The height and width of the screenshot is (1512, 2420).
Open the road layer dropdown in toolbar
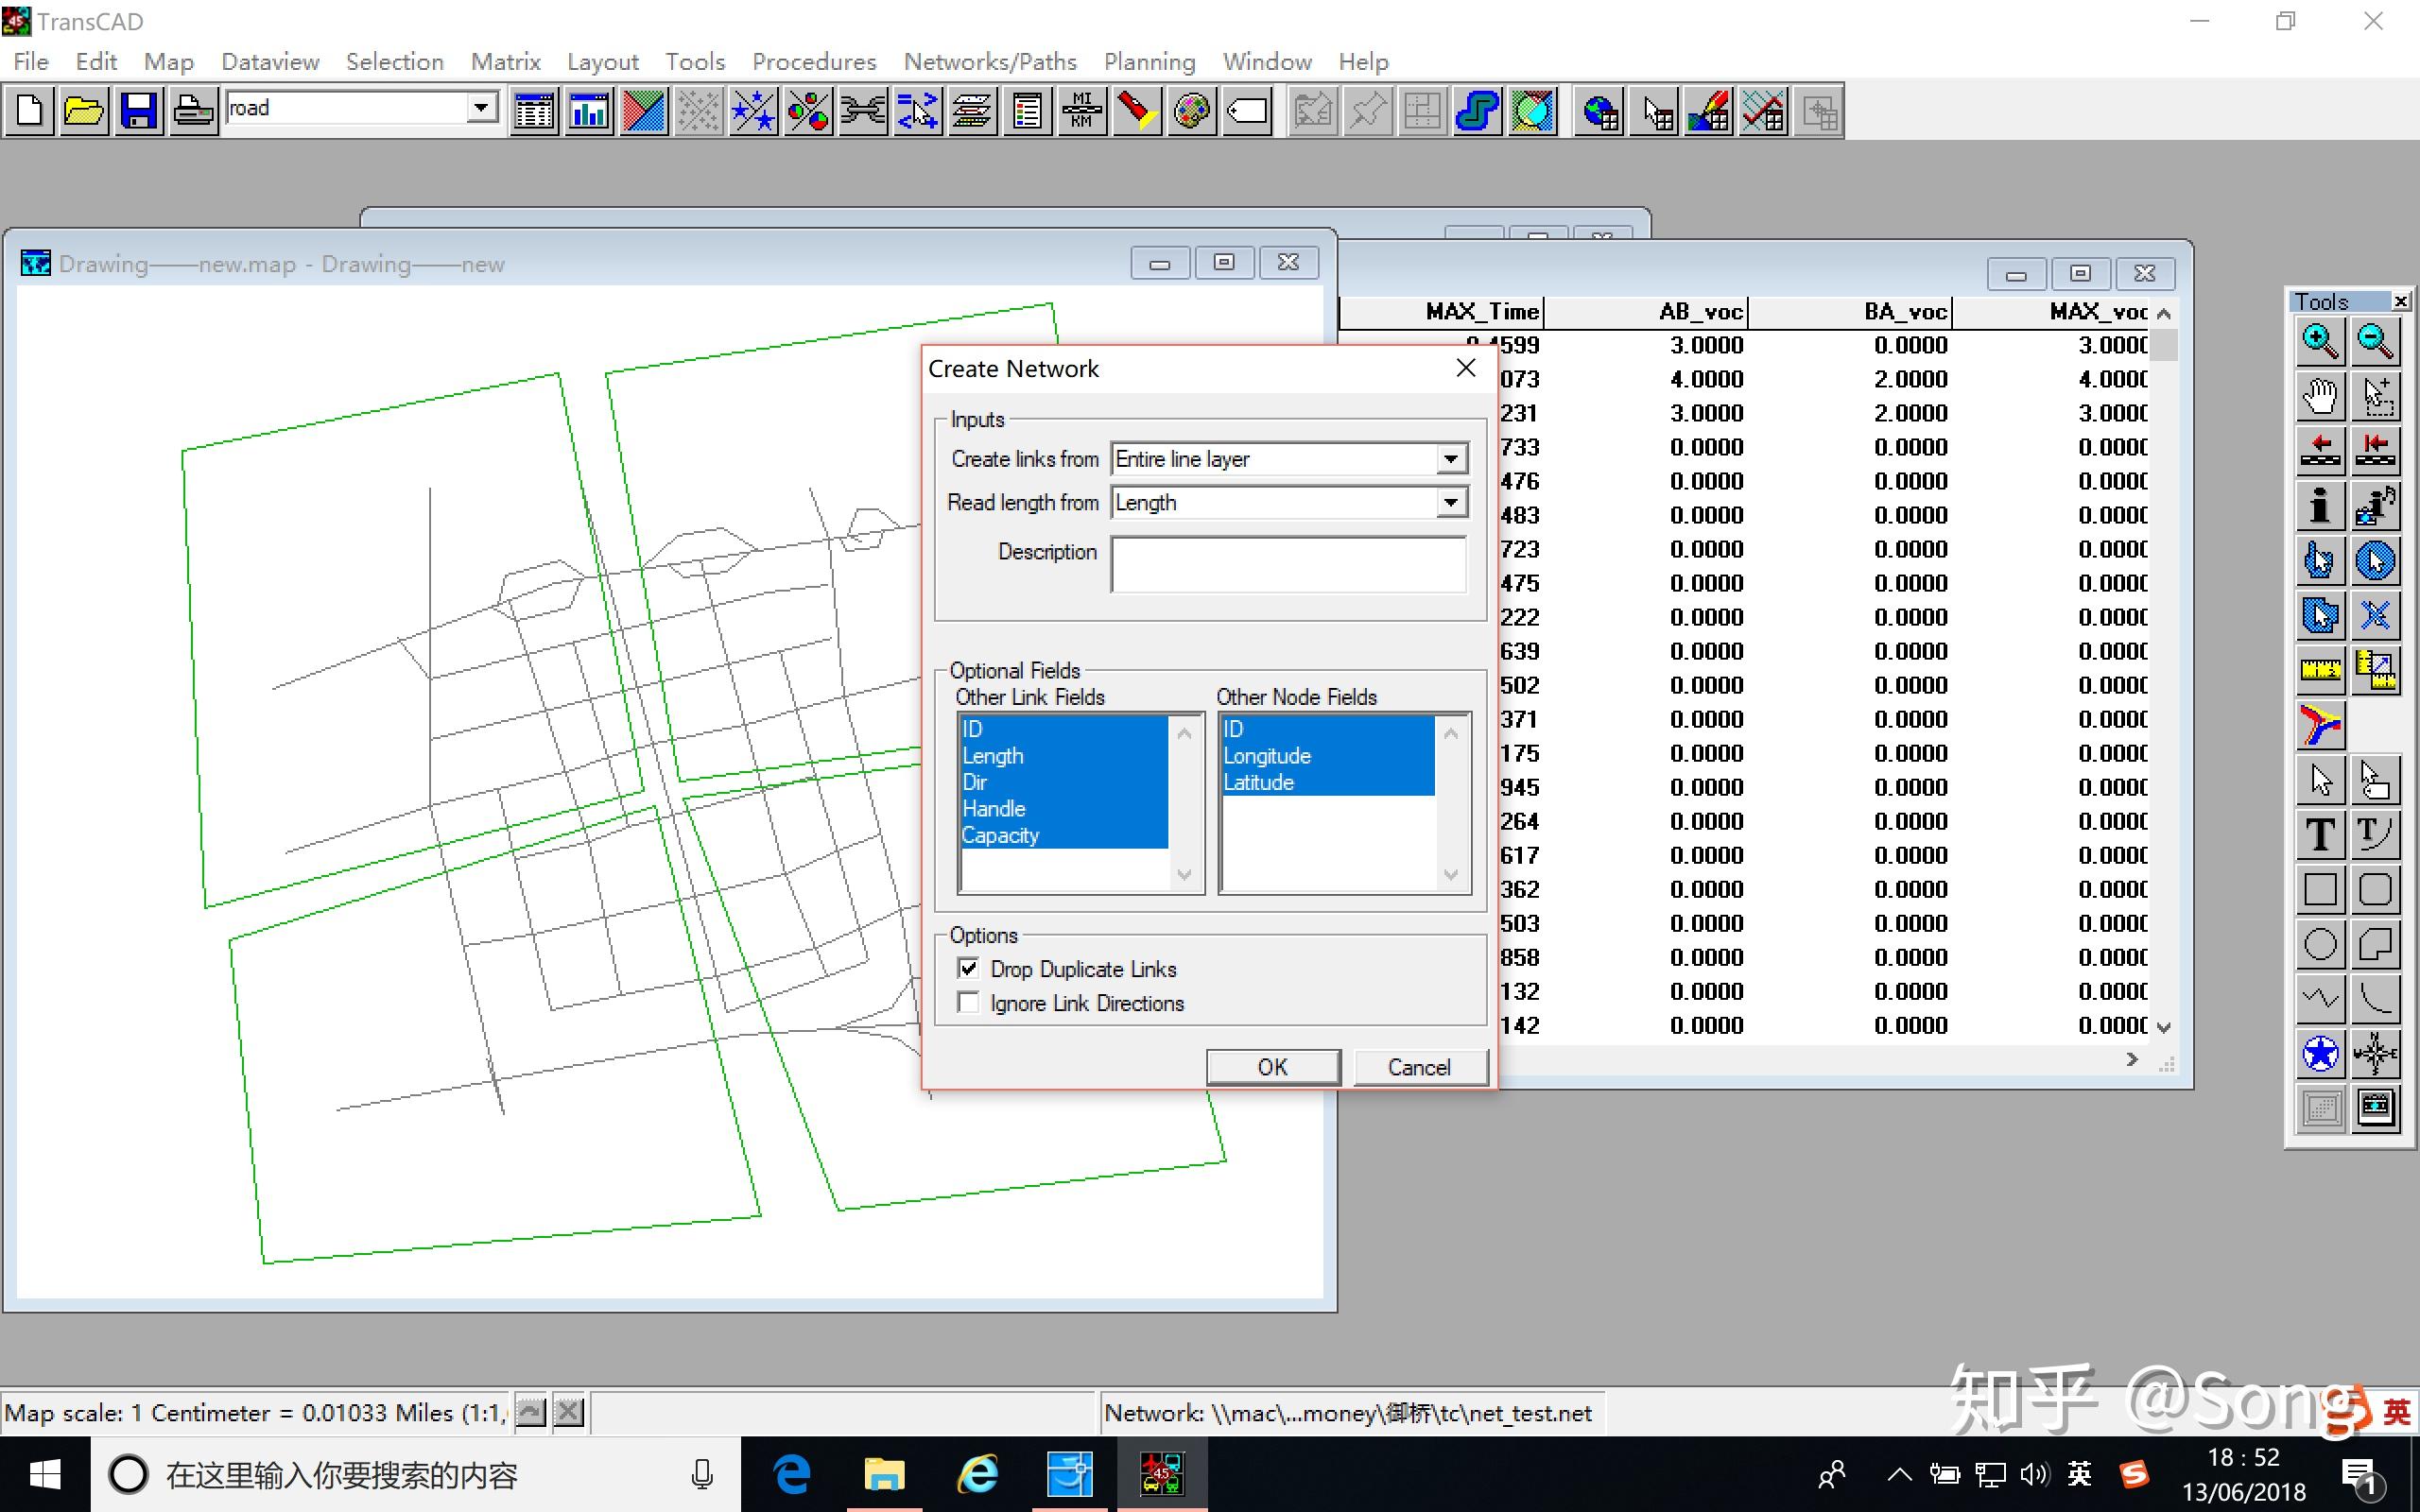(481, 108)
